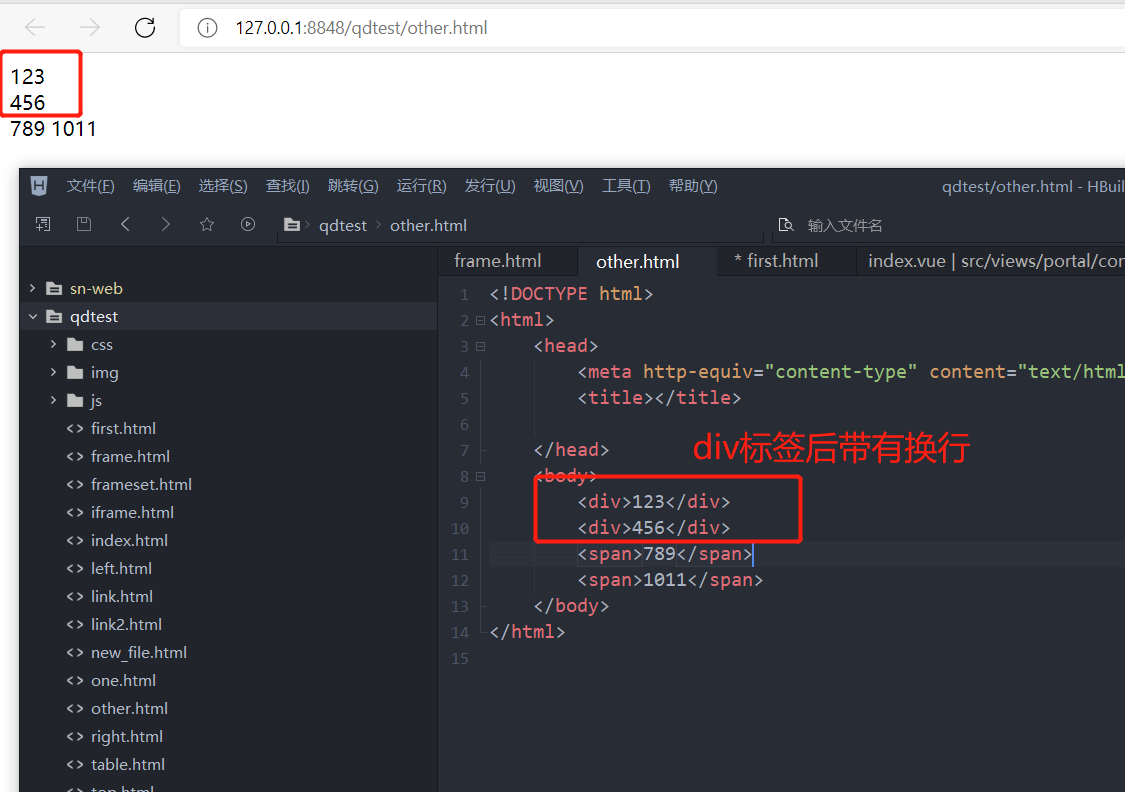
Task: Select the qdtest project row
Action: (x=228, y=316)
